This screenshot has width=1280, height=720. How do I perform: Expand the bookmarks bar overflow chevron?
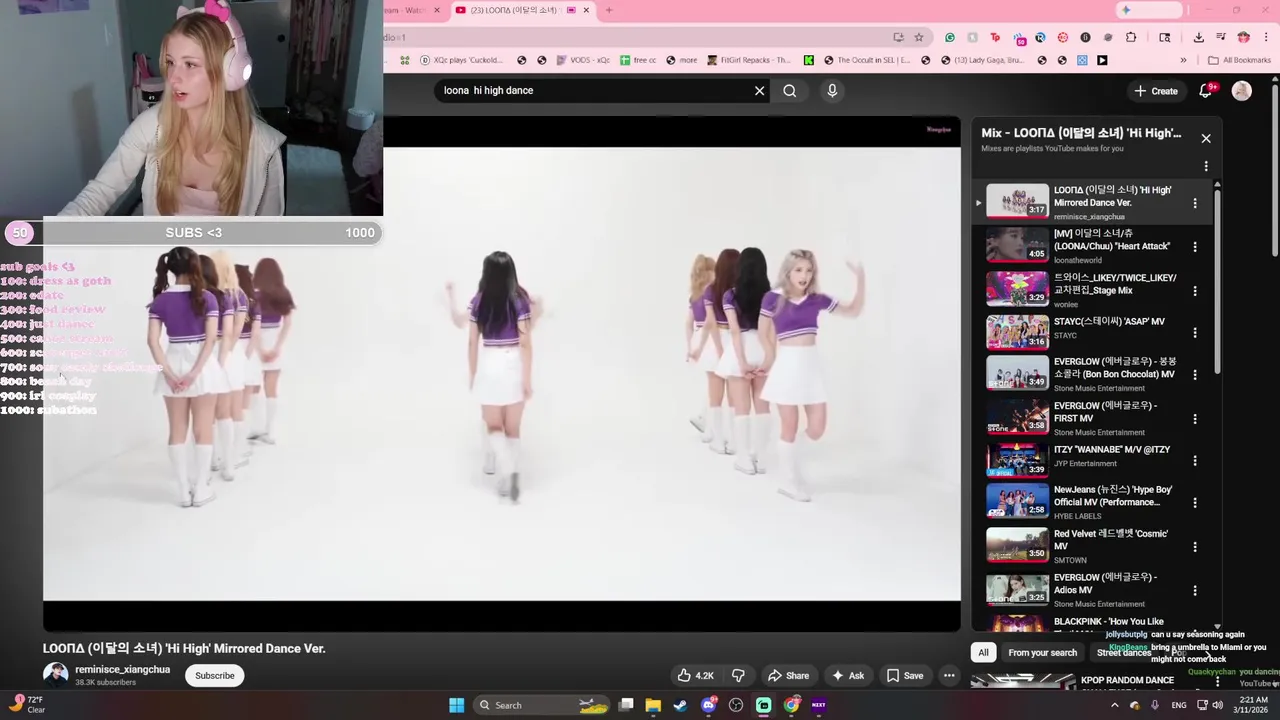point(1183,60)
